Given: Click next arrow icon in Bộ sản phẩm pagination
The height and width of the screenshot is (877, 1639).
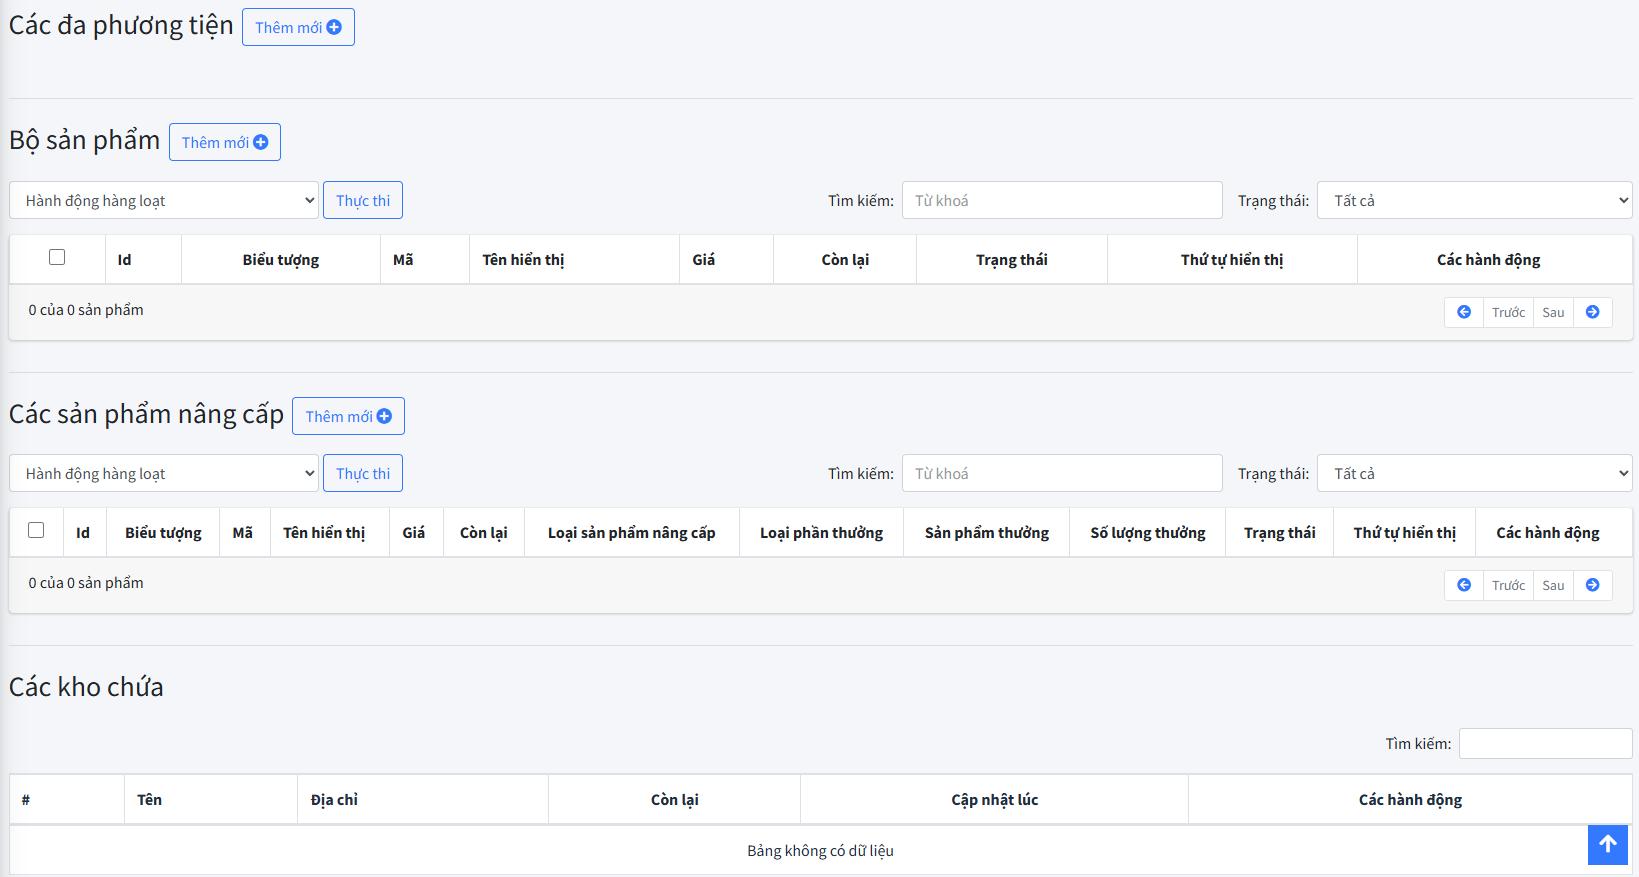Looking at the screenshot, I should [1592, 312].
